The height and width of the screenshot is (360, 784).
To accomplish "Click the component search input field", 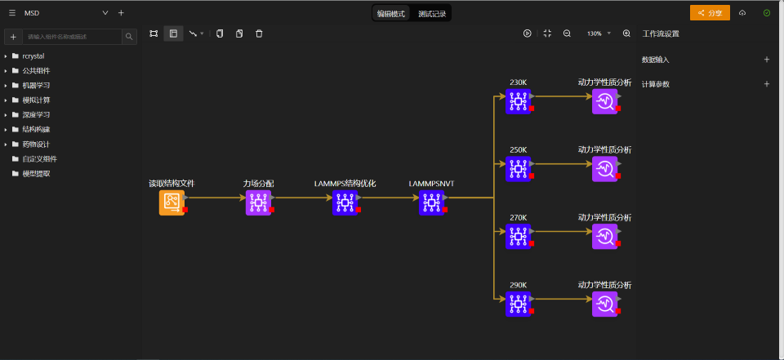I will 72,36.
